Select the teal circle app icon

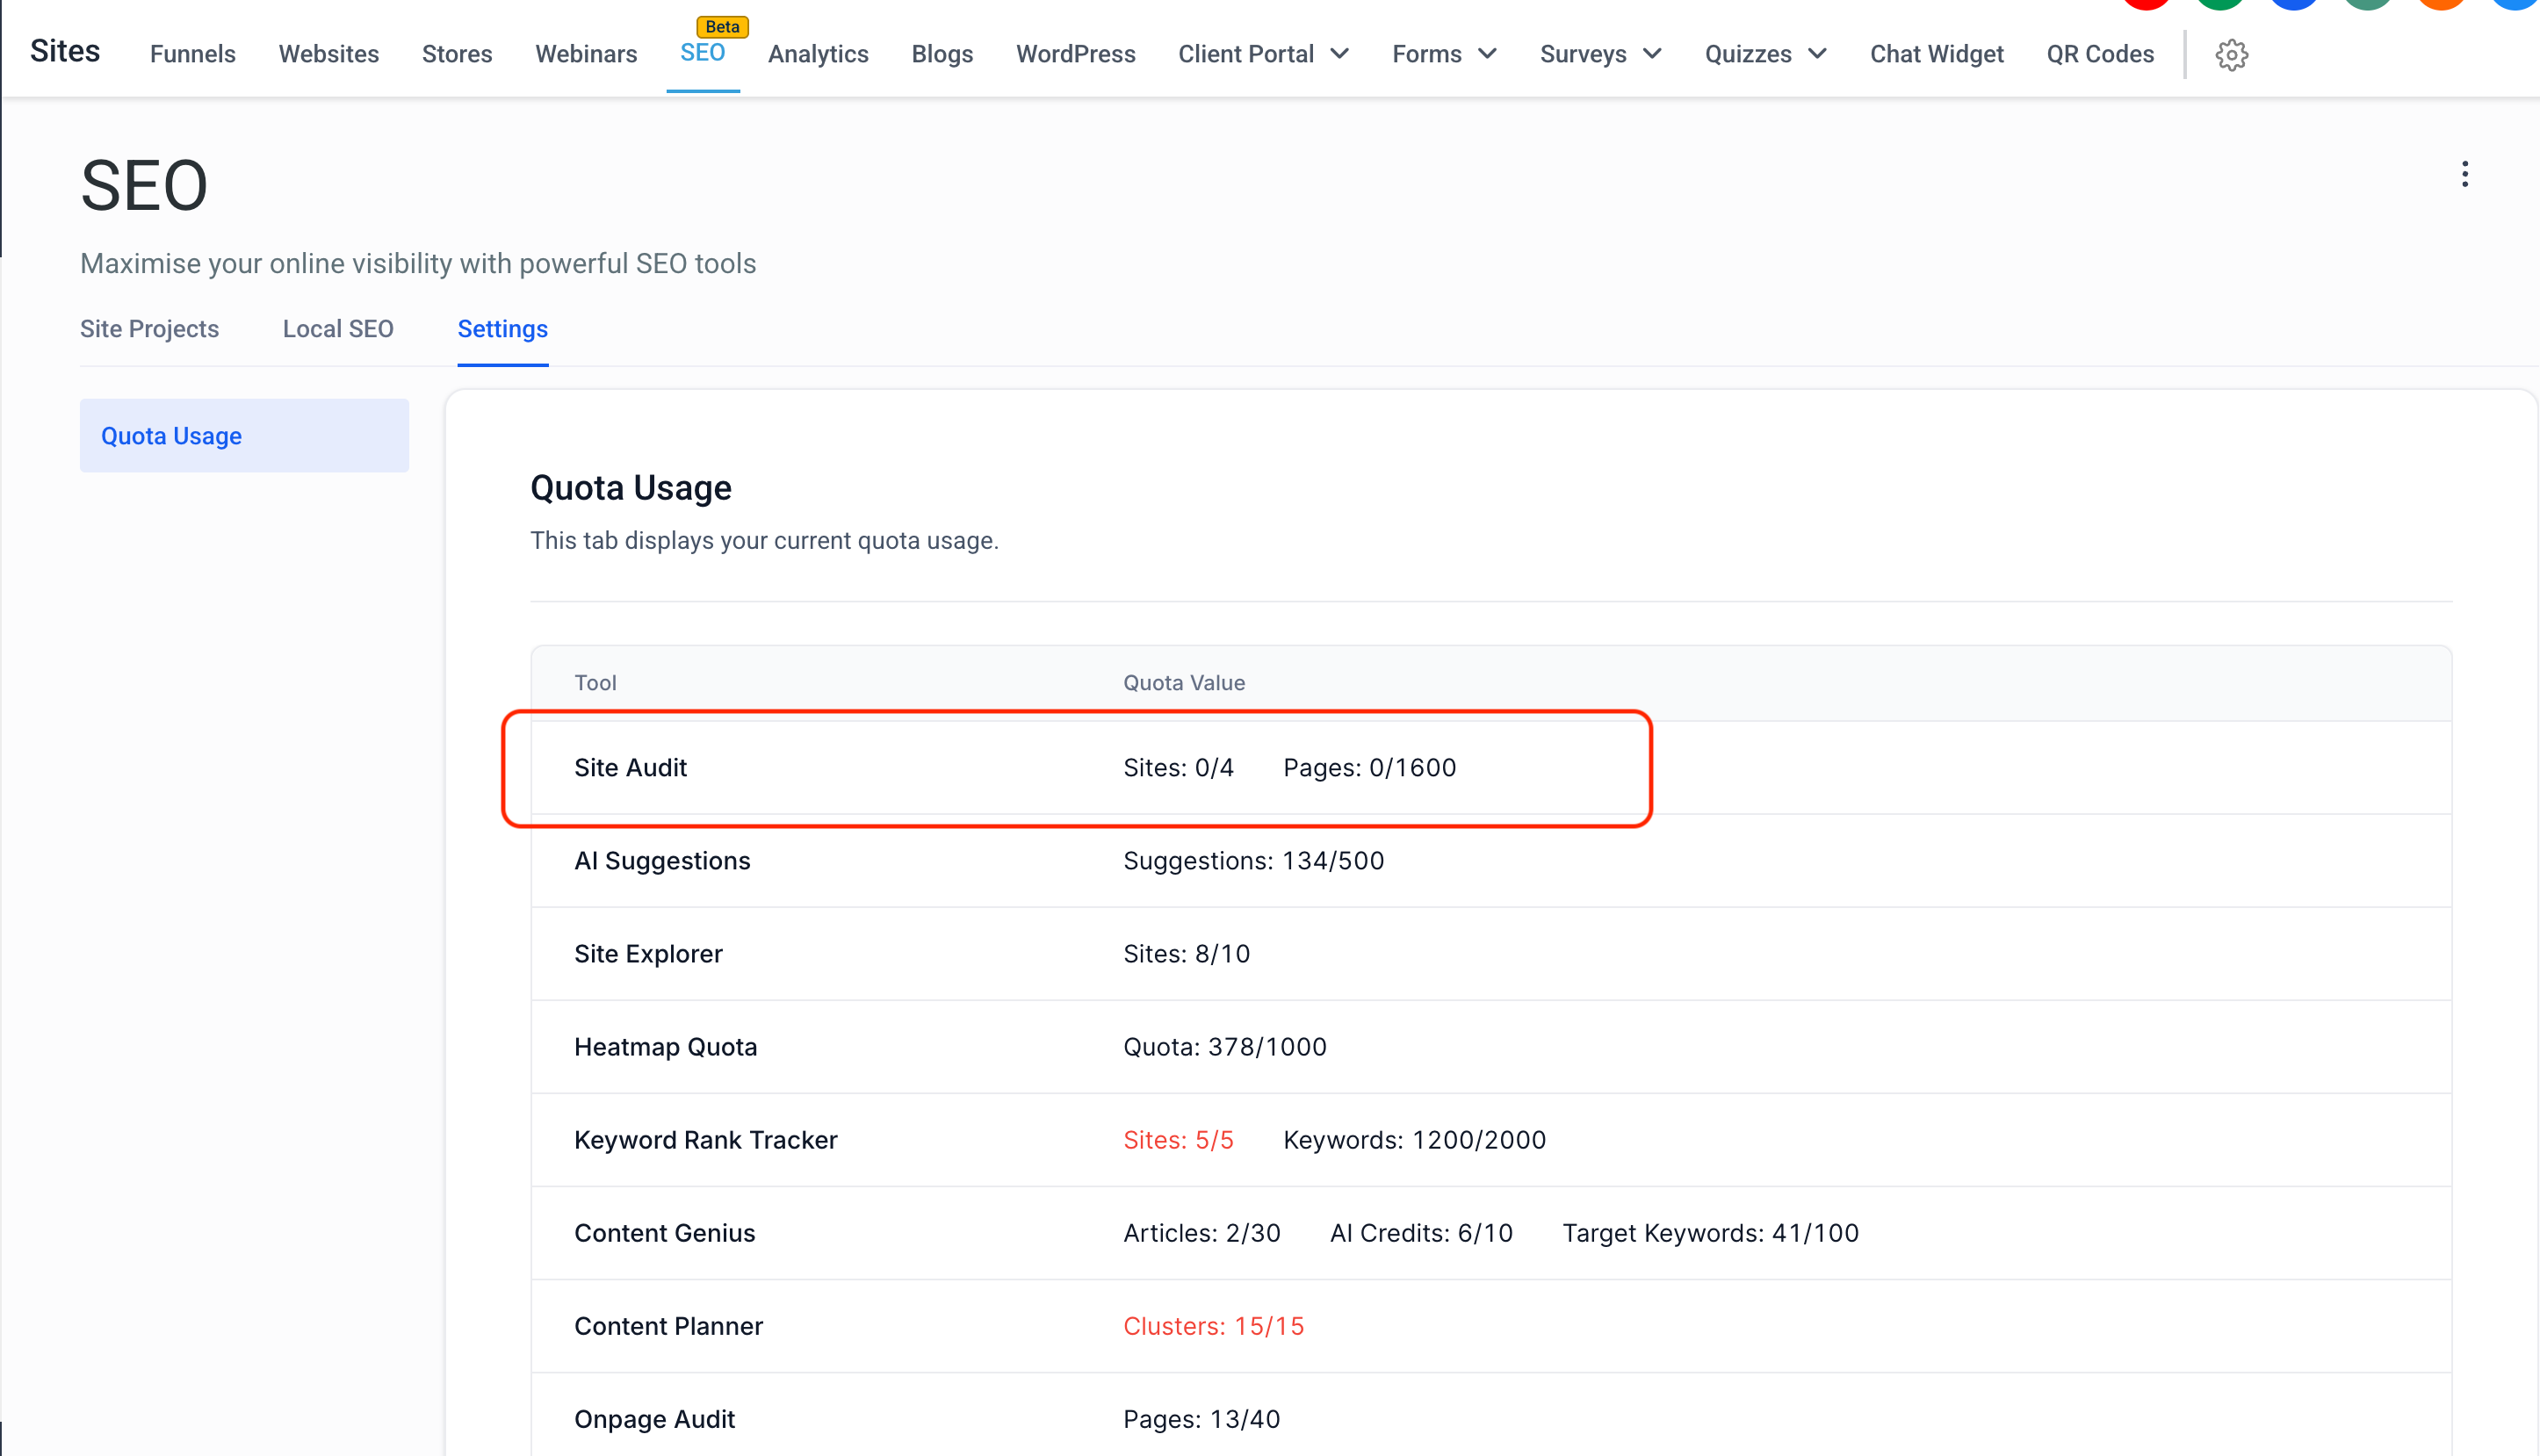coord(2367,6)
